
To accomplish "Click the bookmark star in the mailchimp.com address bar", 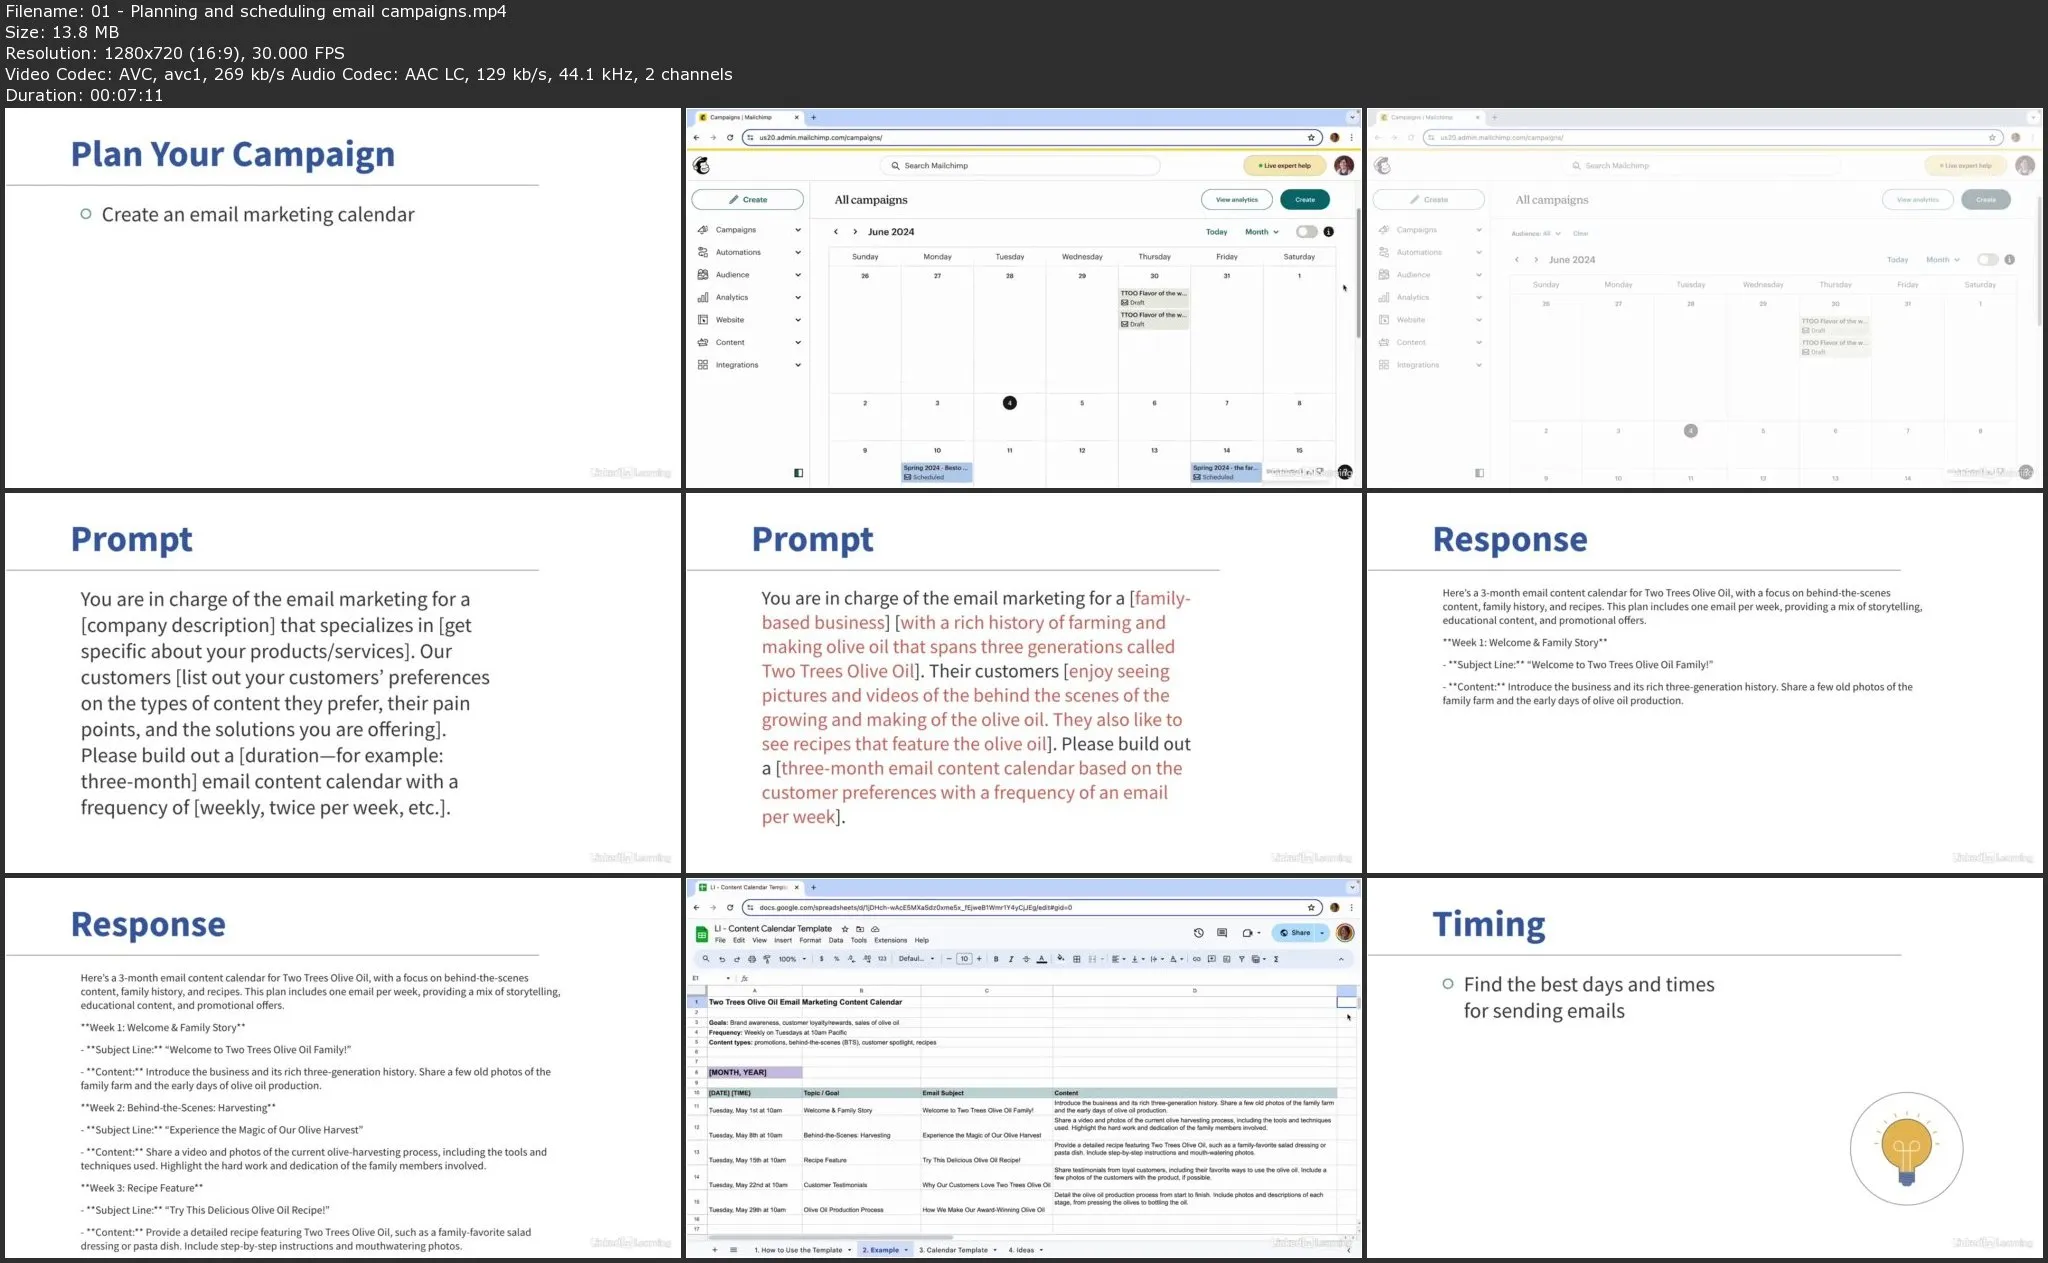I will pyautogui.click(x=1311, y=138).
